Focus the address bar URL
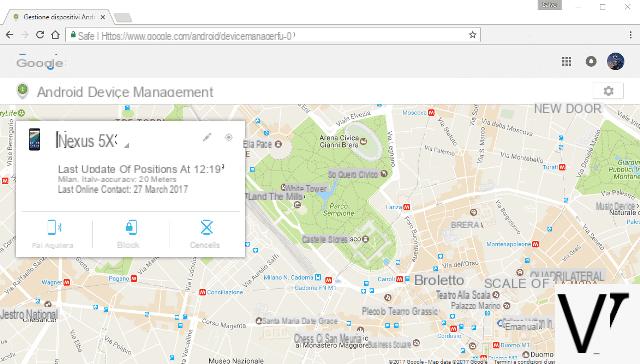640x364 pixels. (269, 36)
